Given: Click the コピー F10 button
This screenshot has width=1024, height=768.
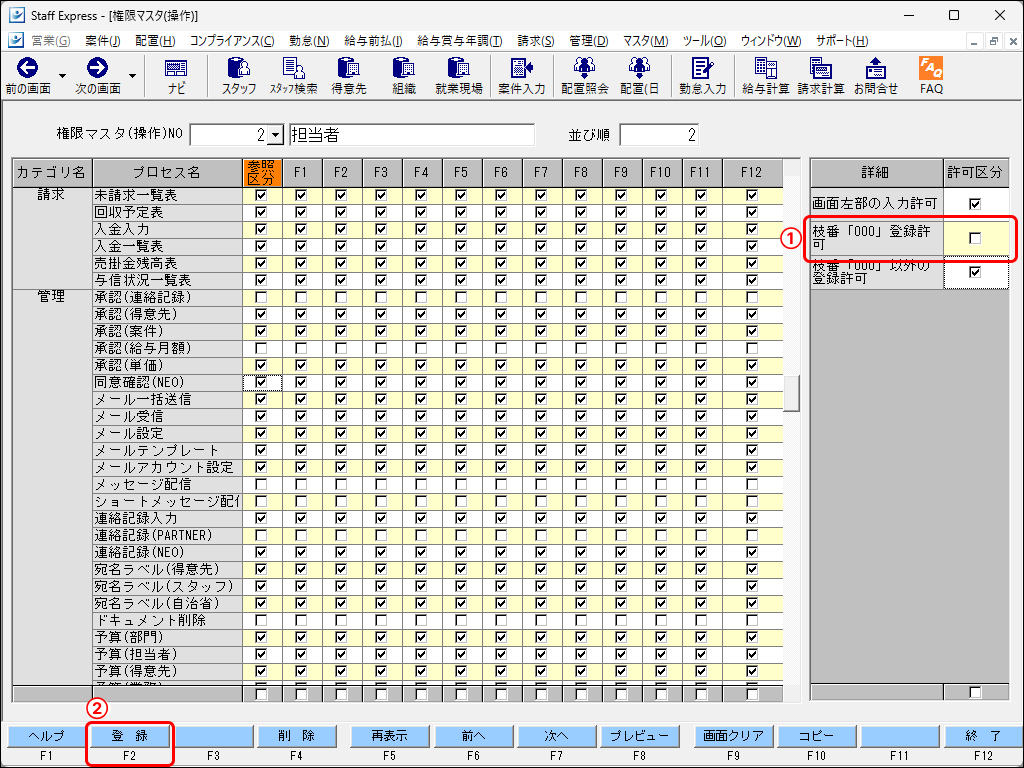Looking at the screenshot, I should tap(816, 736).
